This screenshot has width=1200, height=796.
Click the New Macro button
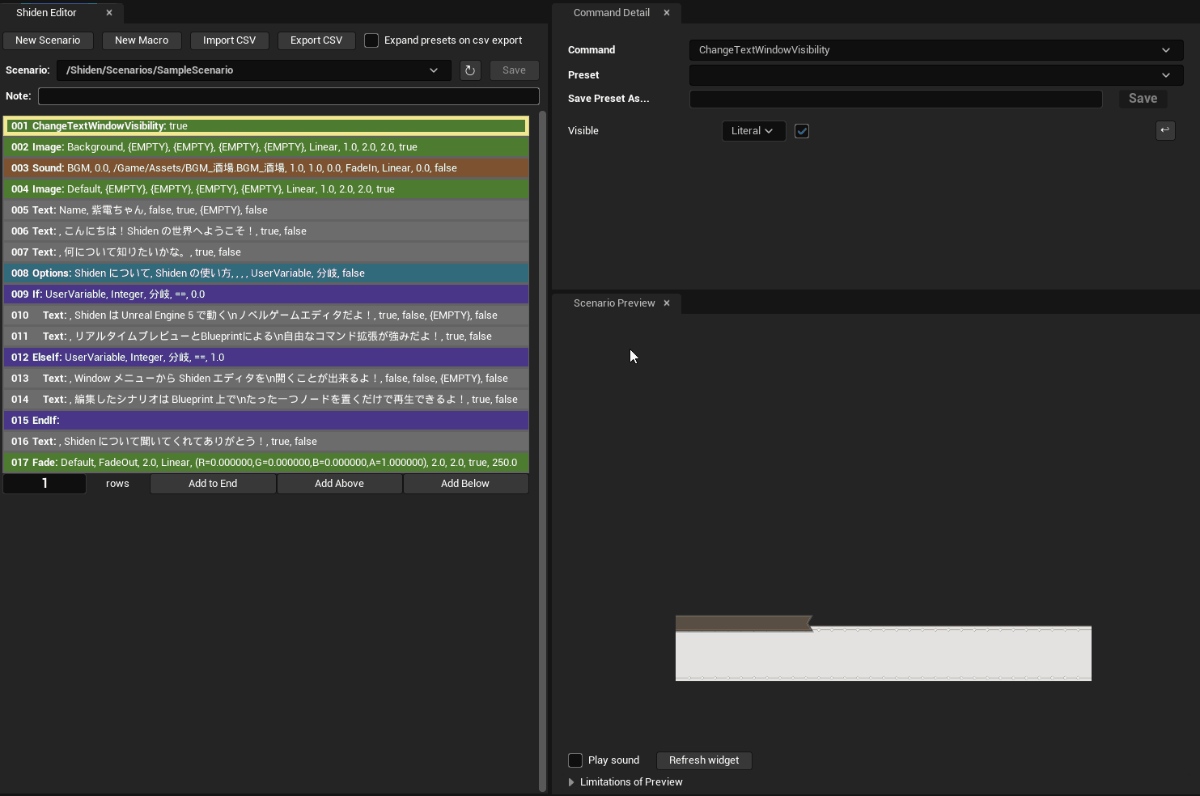pos(141,40)
